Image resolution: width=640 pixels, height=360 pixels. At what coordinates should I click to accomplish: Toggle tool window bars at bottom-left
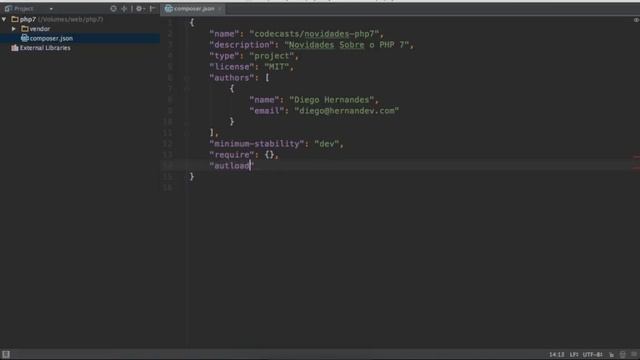tap(6, 354)
